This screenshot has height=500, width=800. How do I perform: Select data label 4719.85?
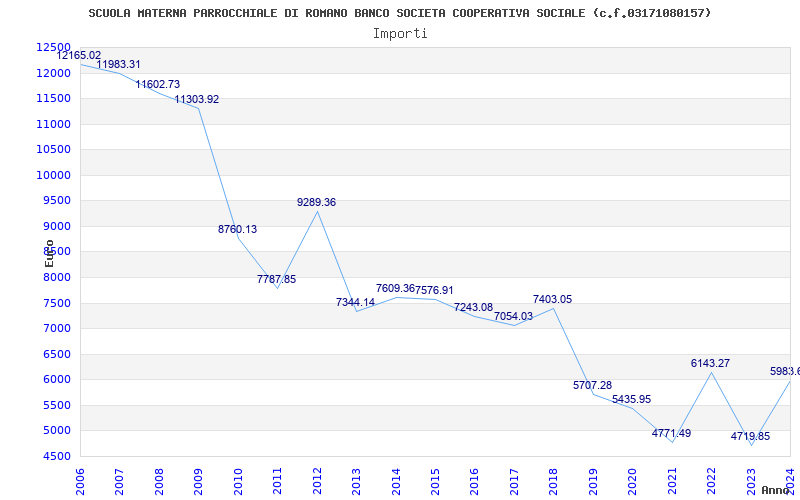click(751, 436)
